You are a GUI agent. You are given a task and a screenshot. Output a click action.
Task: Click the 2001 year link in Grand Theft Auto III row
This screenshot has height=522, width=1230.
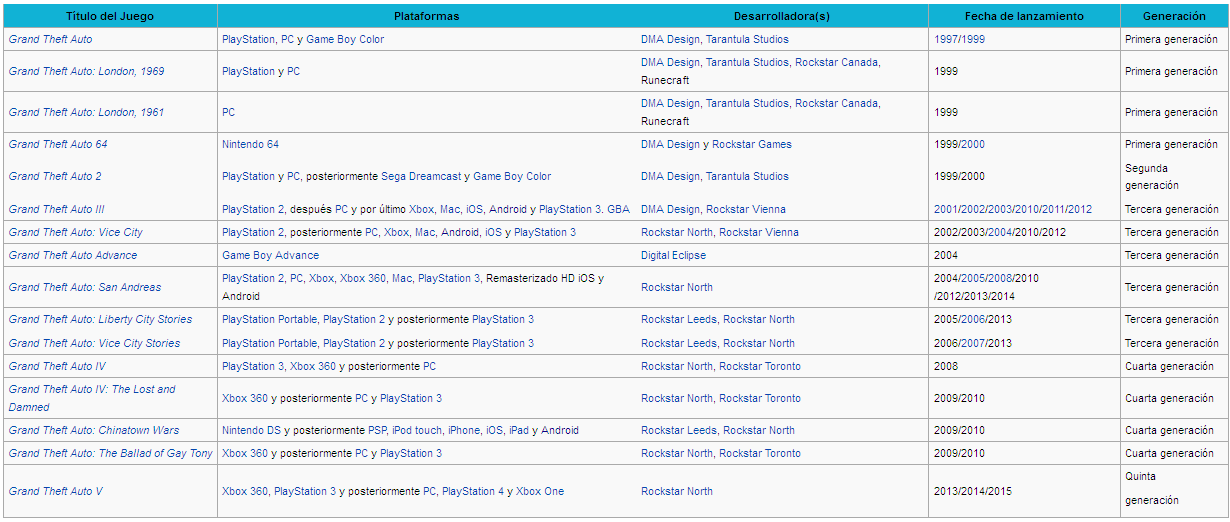pos(946,209)
